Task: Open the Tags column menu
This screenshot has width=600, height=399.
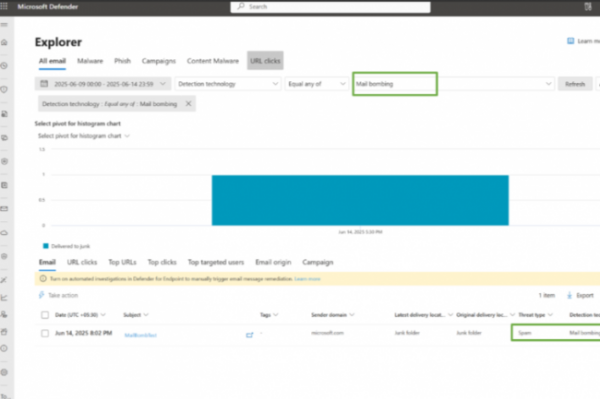Action: tap(269, 315)
